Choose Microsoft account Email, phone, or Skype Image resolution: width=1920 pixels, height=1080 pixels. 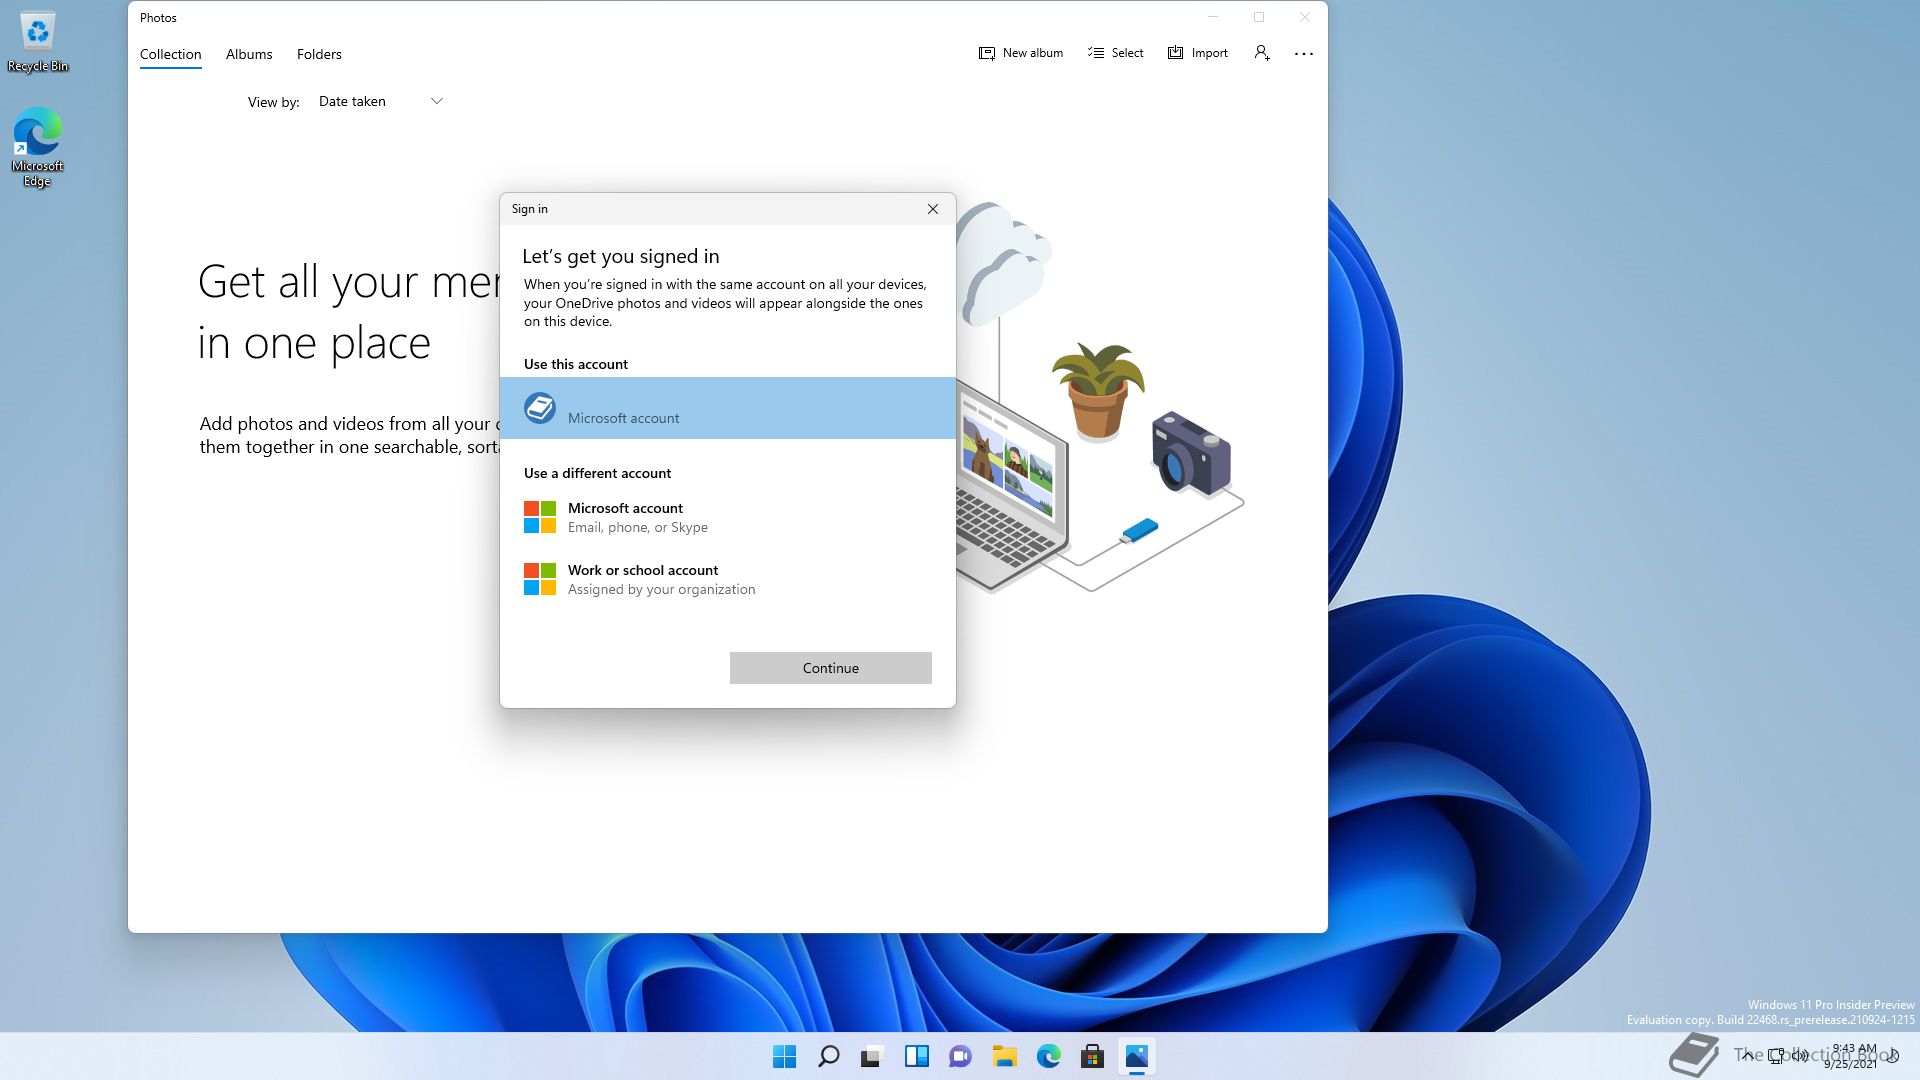click(728, 517)
